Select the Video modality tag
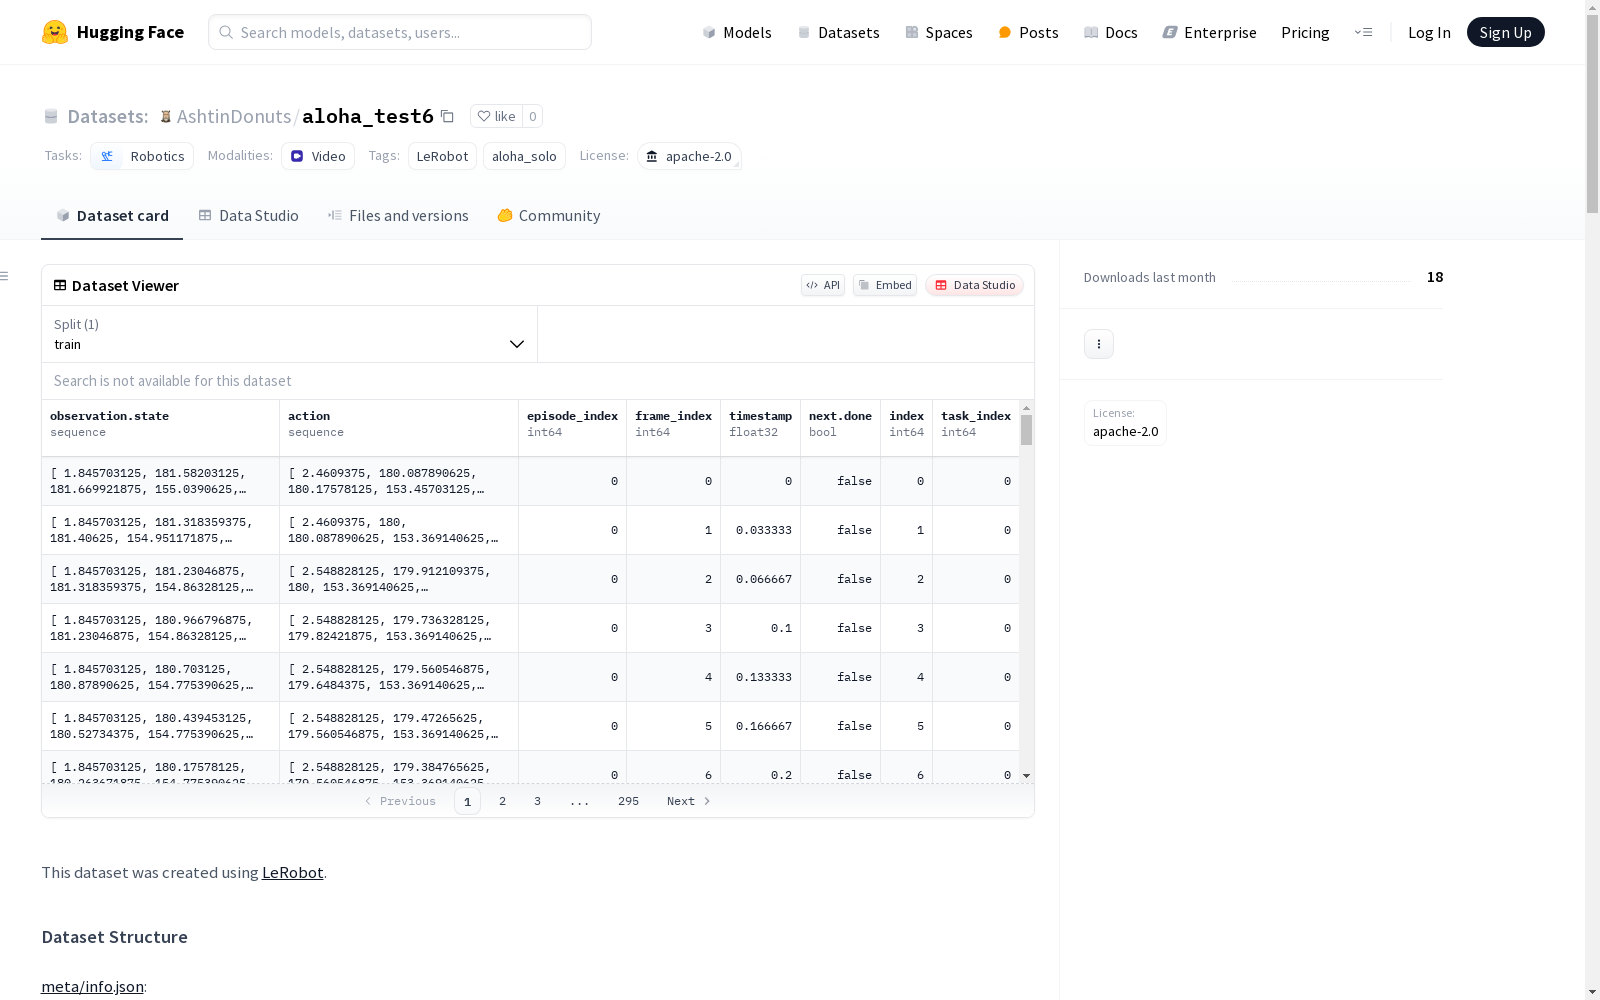The height and width of the screenshot is (1000, 1600). pos(318,156)
